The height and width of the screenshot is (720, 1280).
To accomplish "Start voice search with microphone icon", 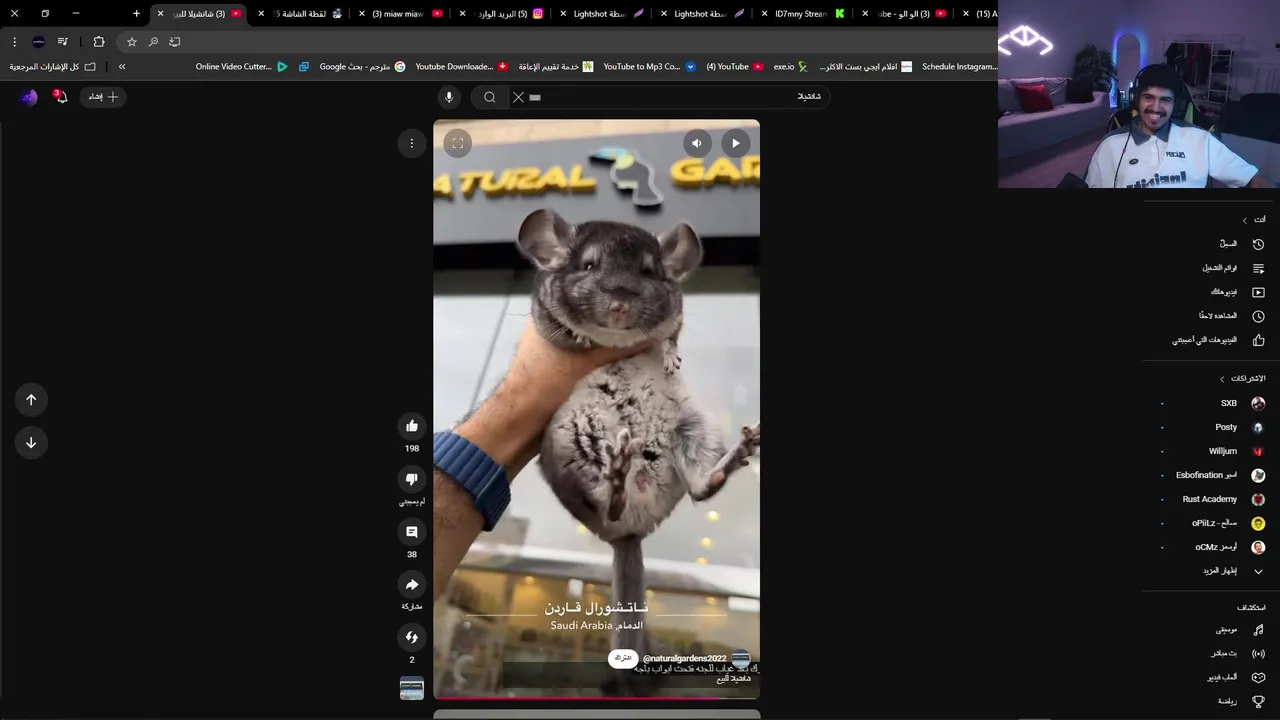I will (449, 97).
